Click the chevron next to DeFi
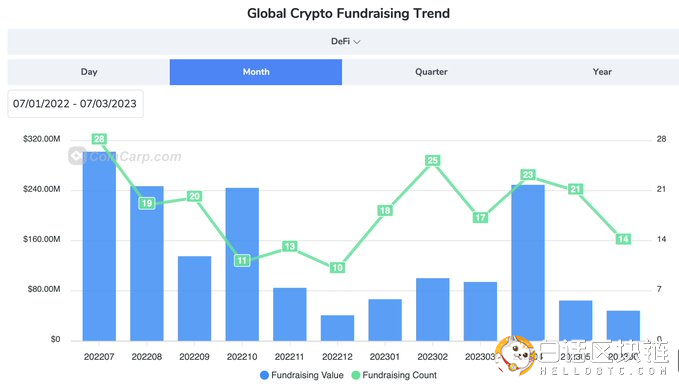The width and height of the screenshot is (679, 384). 357,42
